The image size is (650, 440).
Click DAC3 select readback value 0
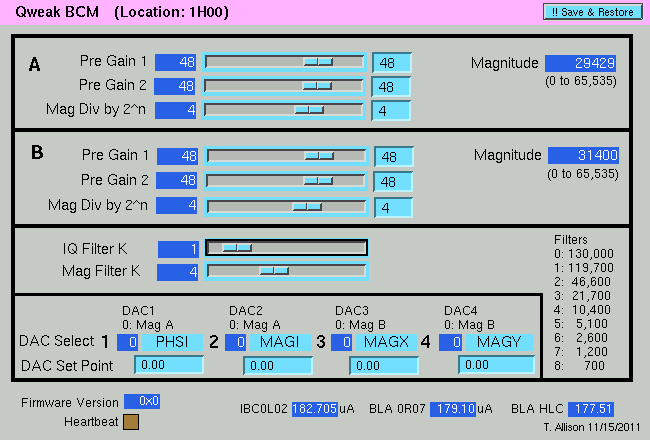(x=342, y=342)
